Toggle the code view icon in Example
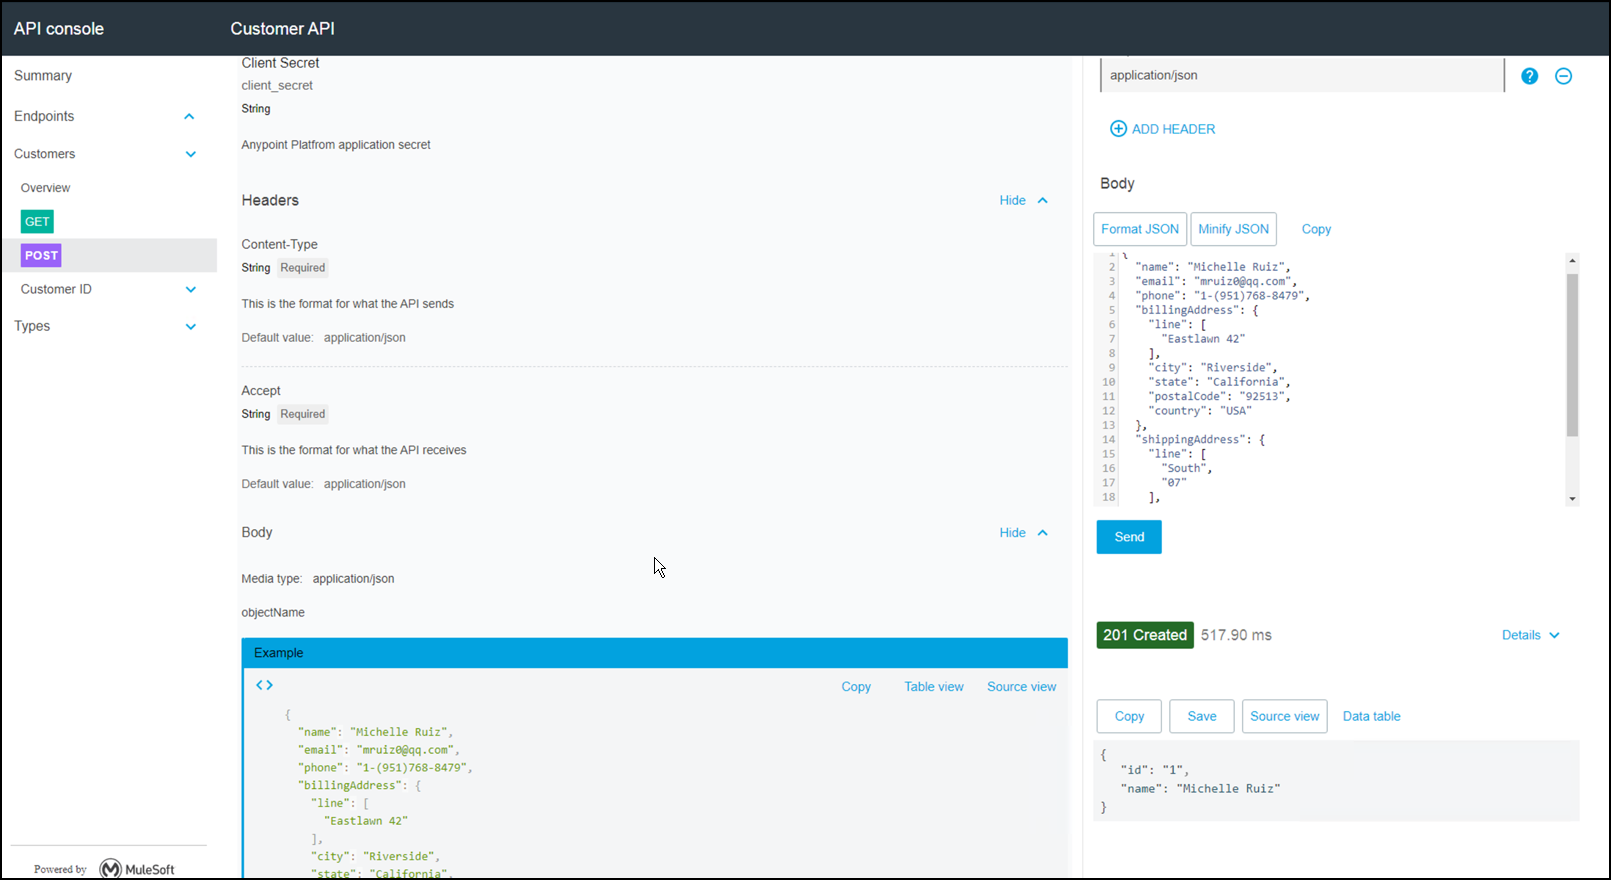 point(264,685)
